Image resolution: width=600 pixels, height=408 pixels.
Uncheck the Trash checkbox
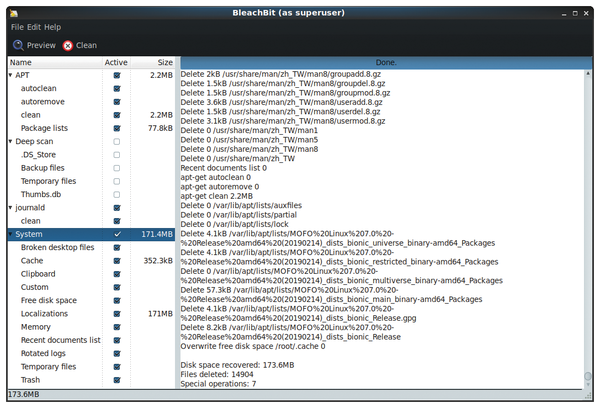(117, 380)
